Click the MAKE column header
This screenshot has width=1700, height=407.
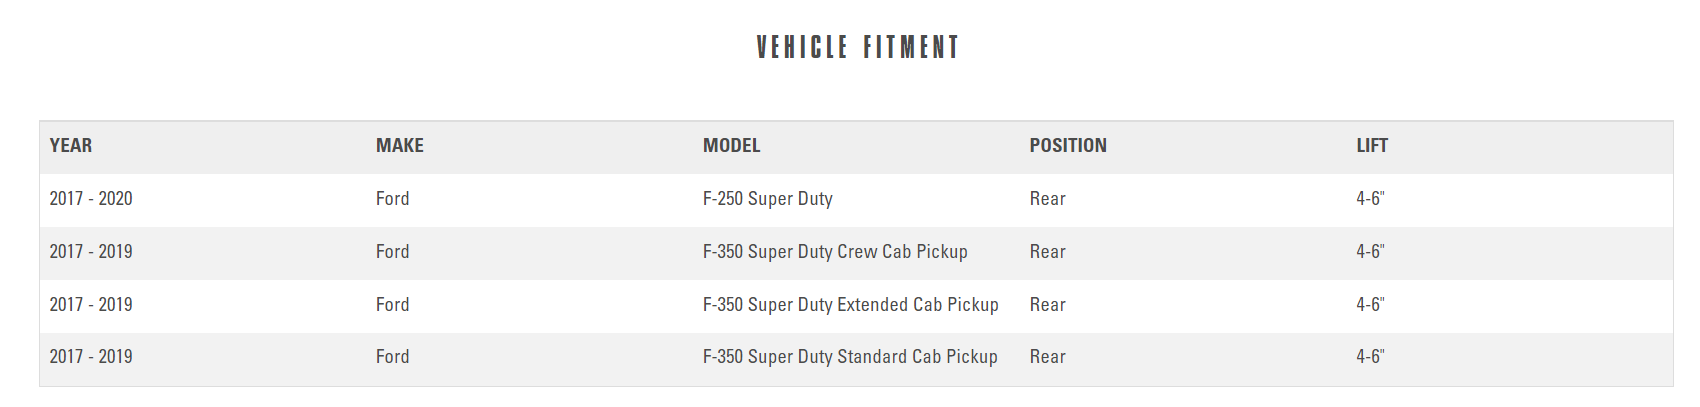[400, 146]
